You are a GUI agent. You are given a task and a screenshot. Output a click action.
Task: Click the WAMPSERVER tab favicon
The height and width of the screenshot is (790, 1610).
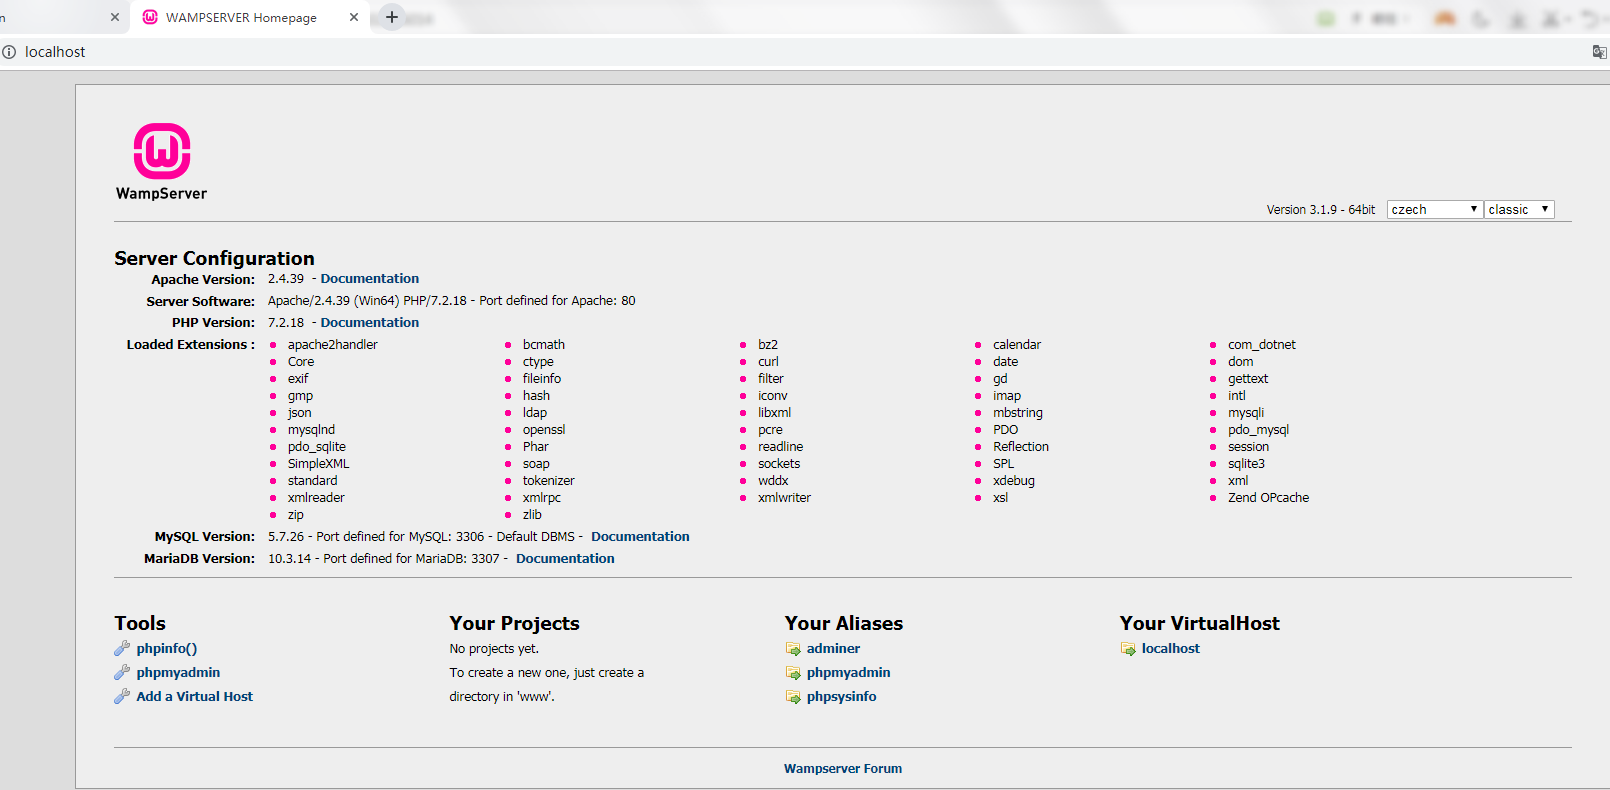point(150,17)
